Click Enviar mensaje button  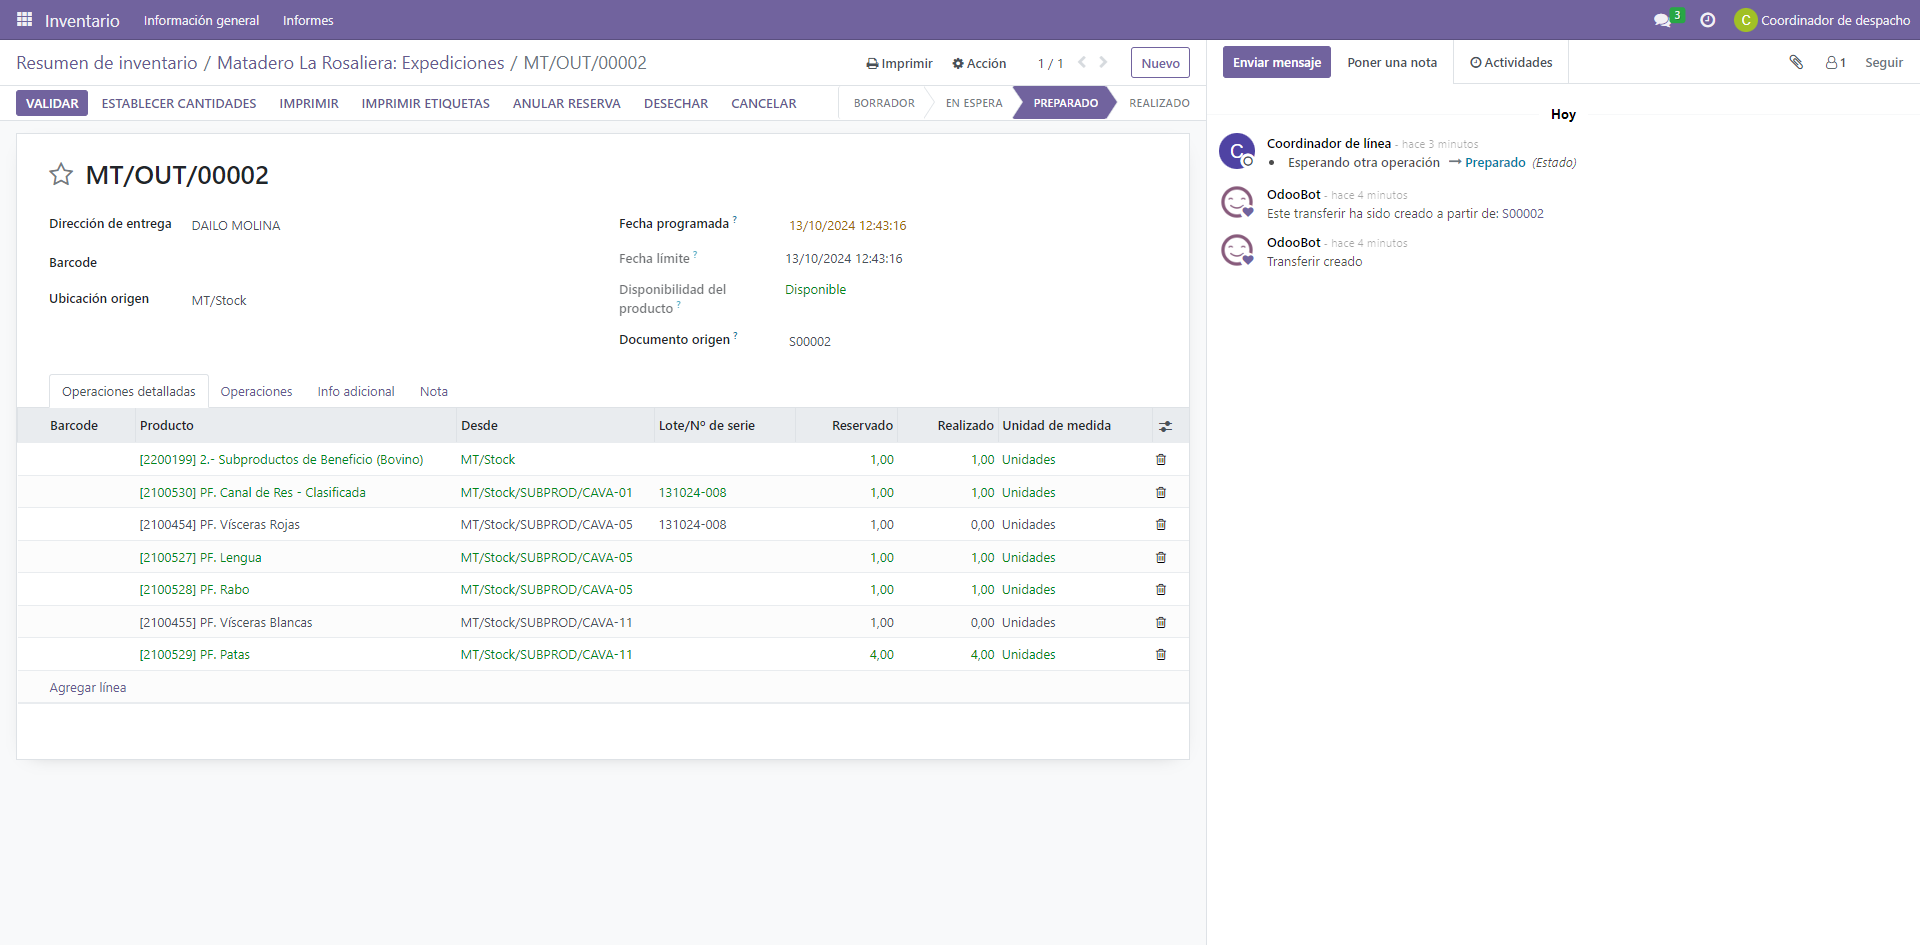tap(1277, 62)
